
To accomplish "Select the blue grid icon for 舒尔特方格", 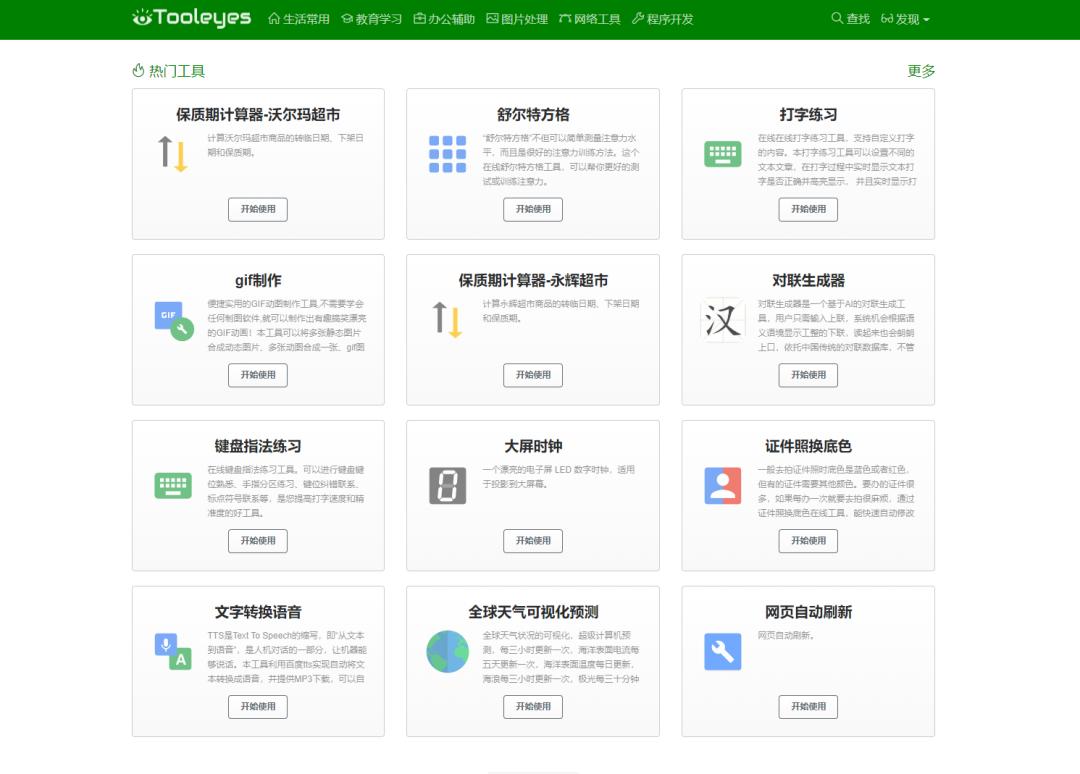I will (447, 154).
